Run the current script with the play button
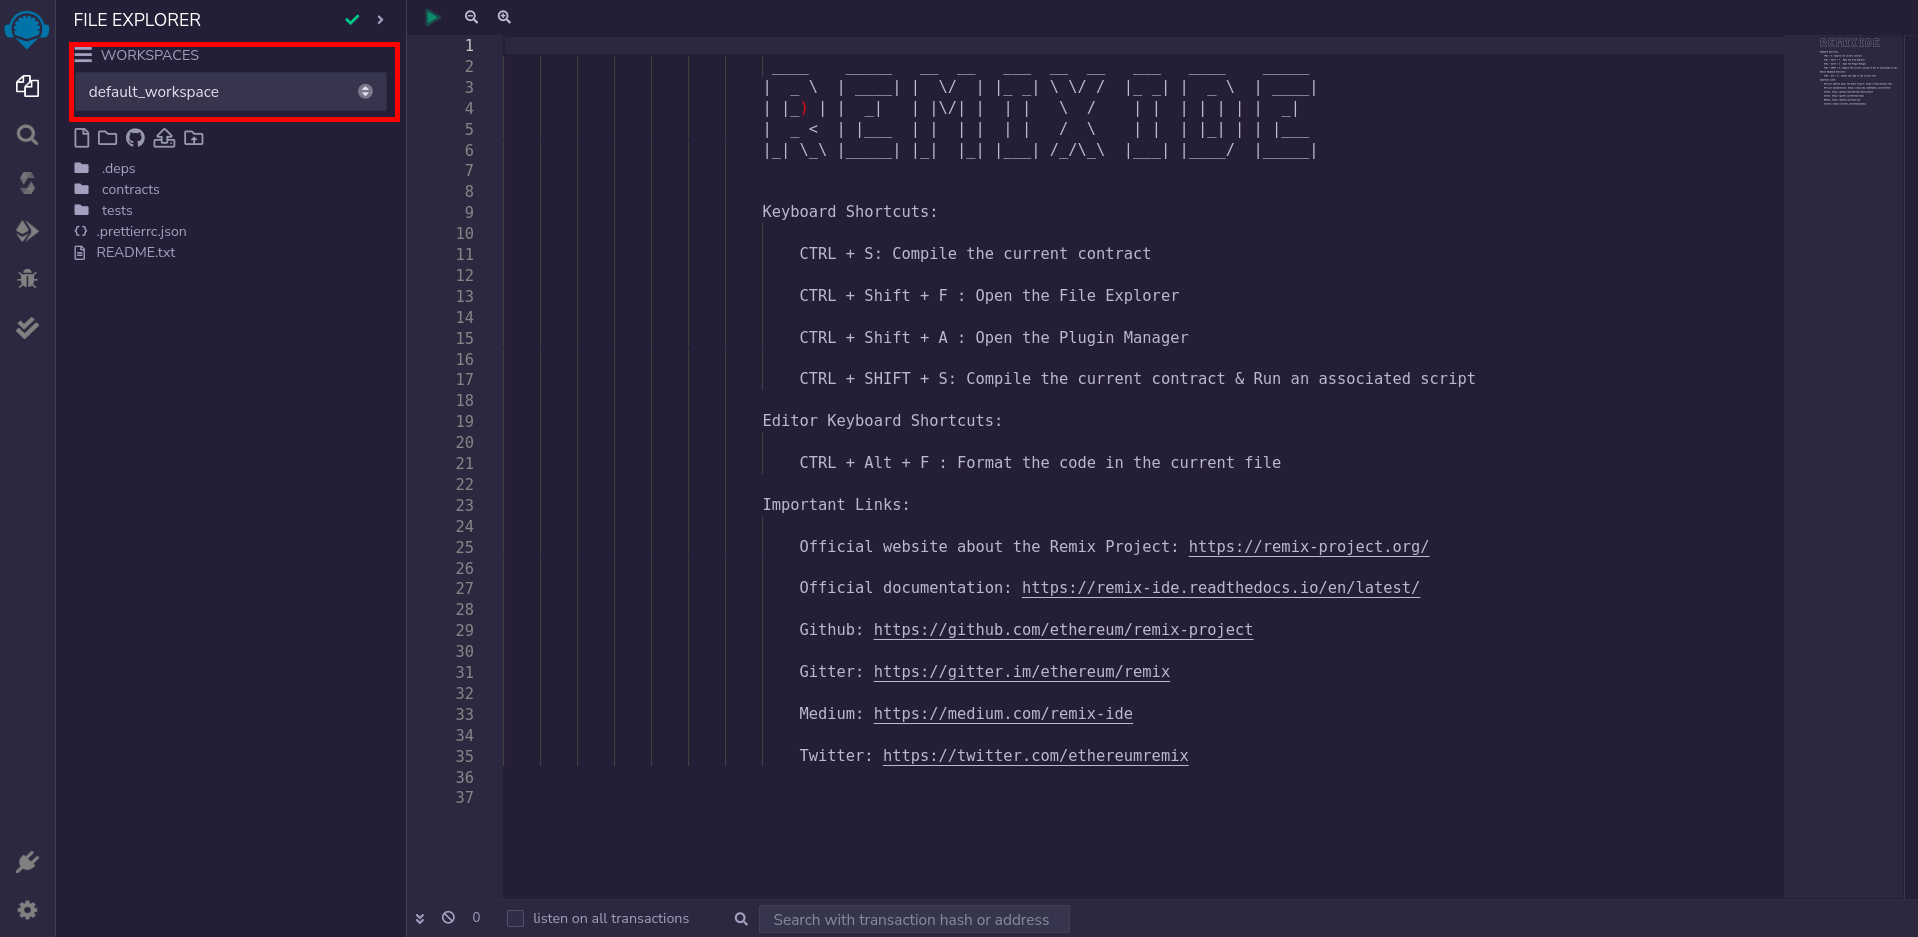 pyautogui.click(x=432, y=17)
